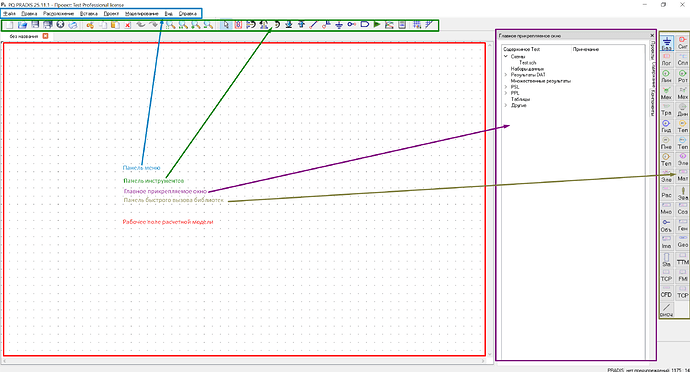Open the Гид hydraulics library
Screen dimensions: 690x372
[x=667, y=126]
